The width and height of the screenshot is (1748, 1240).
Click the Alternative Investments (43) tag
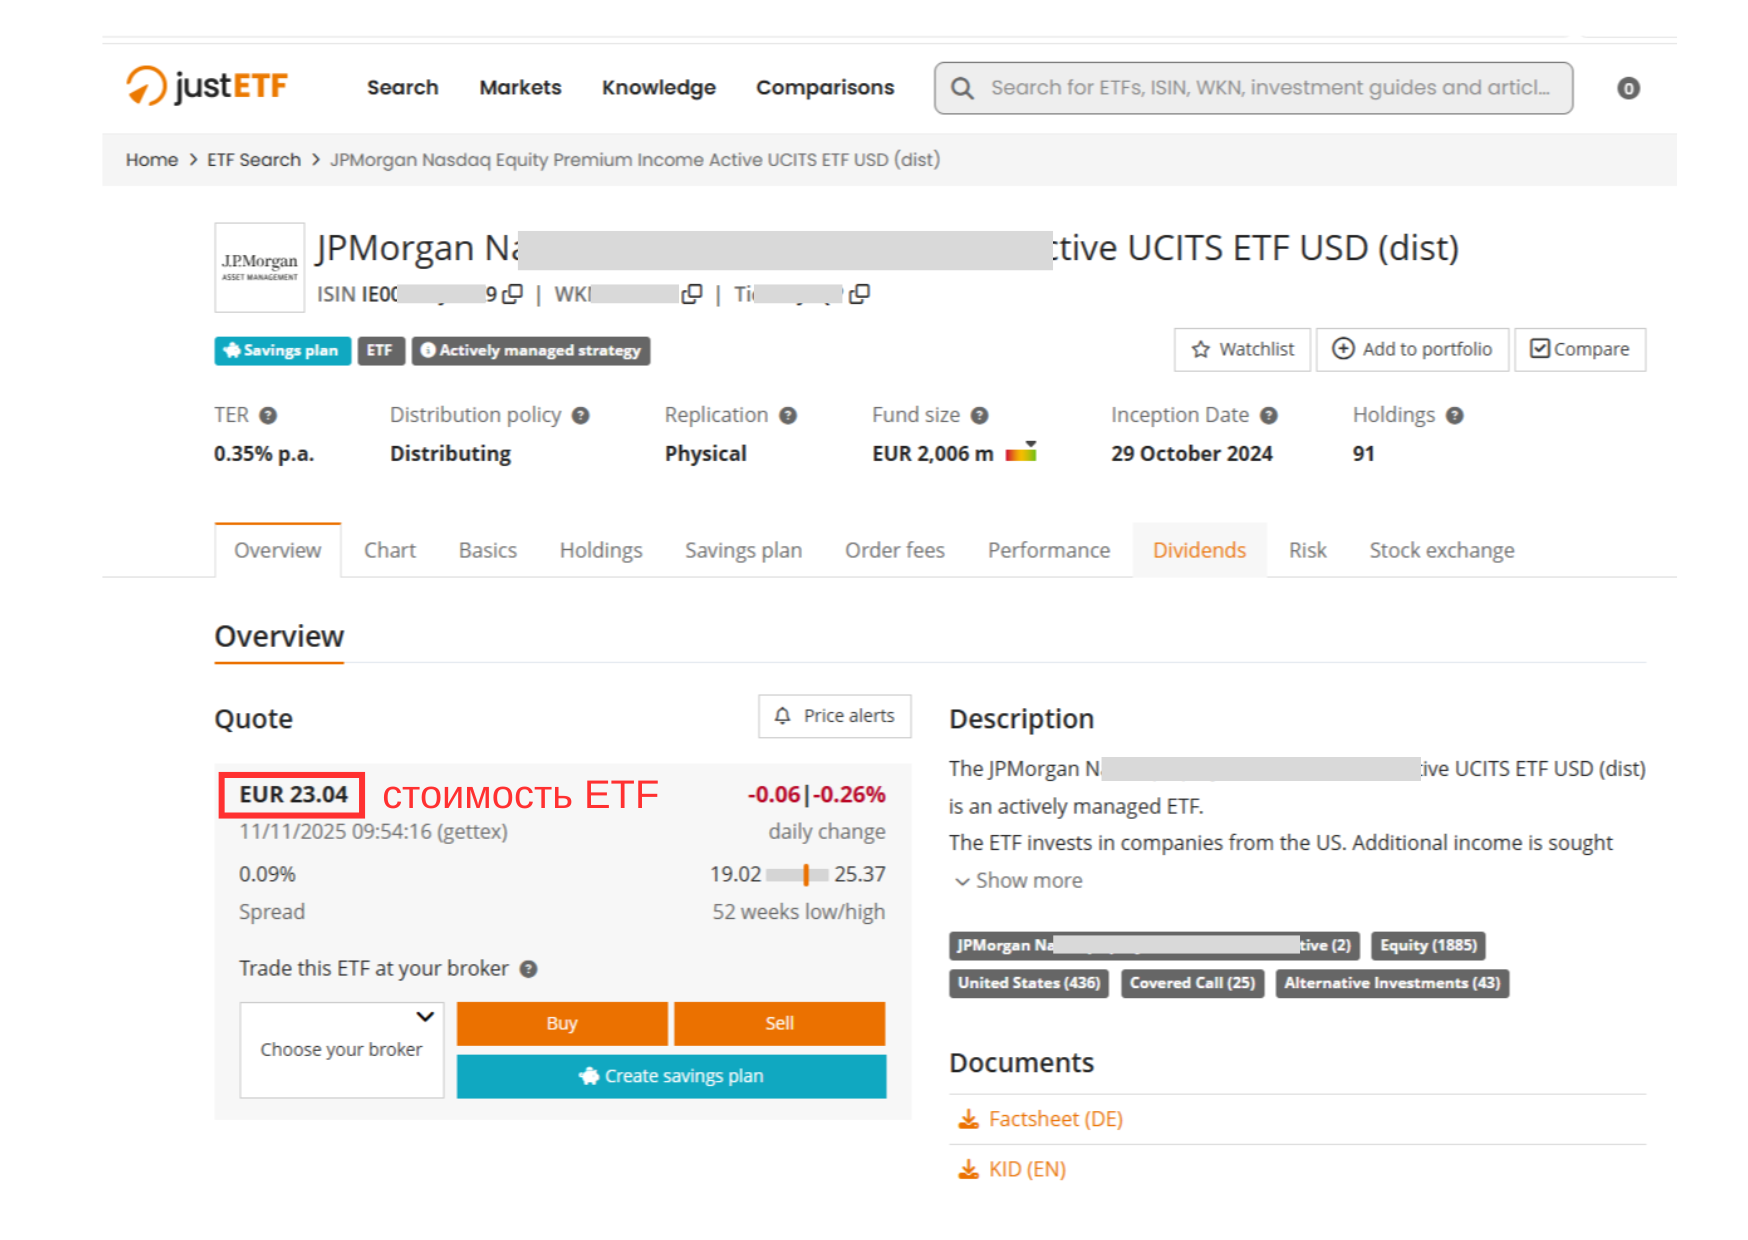tap(1392, 983)
